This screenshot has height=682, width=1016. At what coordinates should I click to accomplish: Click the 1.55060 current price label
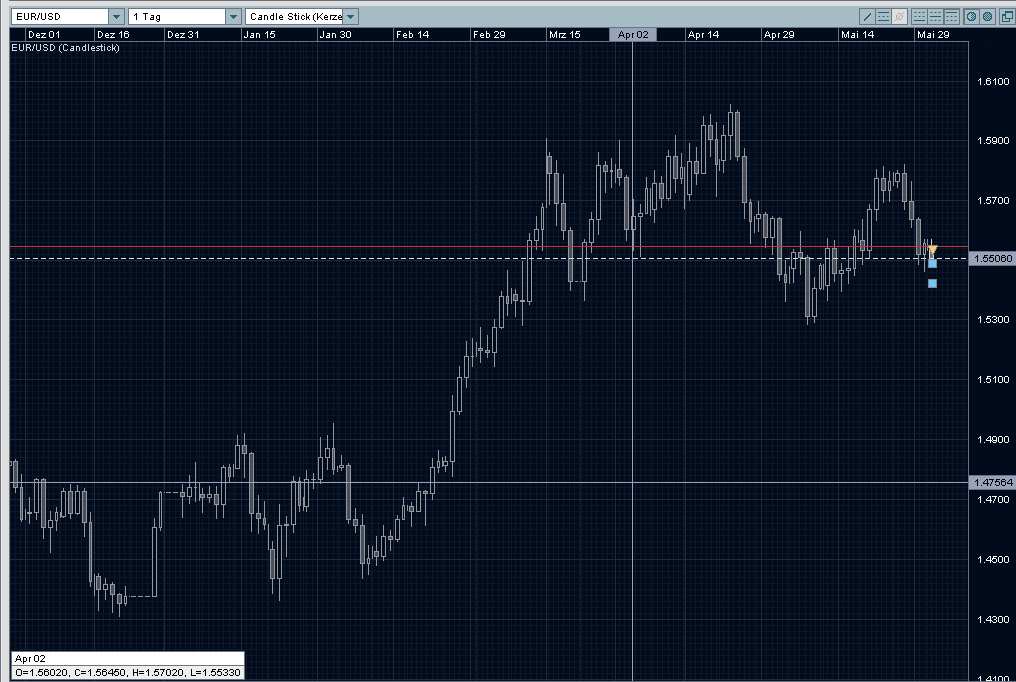(993, 258)
